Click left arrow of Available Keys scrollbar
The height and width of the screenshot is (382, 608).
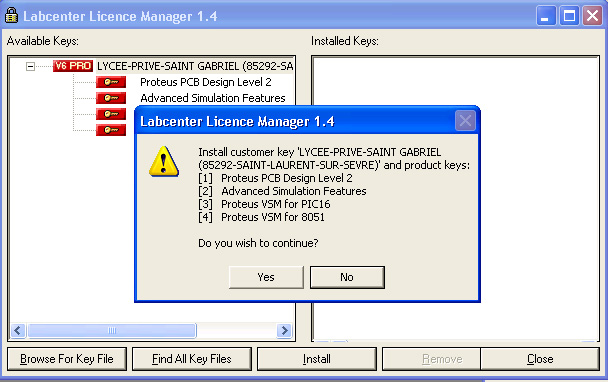click(x=17, y=330)
